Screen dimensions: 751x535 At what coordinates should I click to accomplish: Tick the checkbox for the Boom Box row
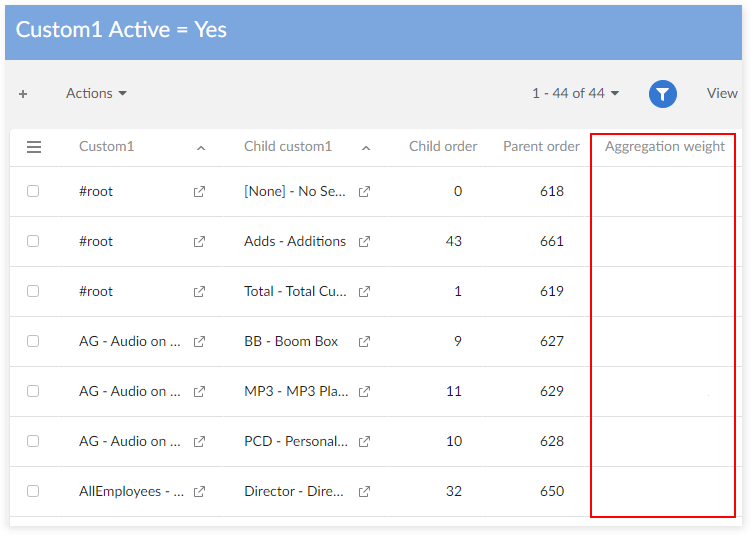[33, 341]
